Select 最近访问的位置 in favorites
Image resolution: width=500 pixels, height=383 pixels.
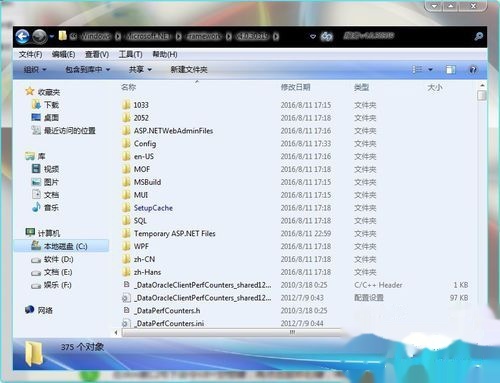70,131
